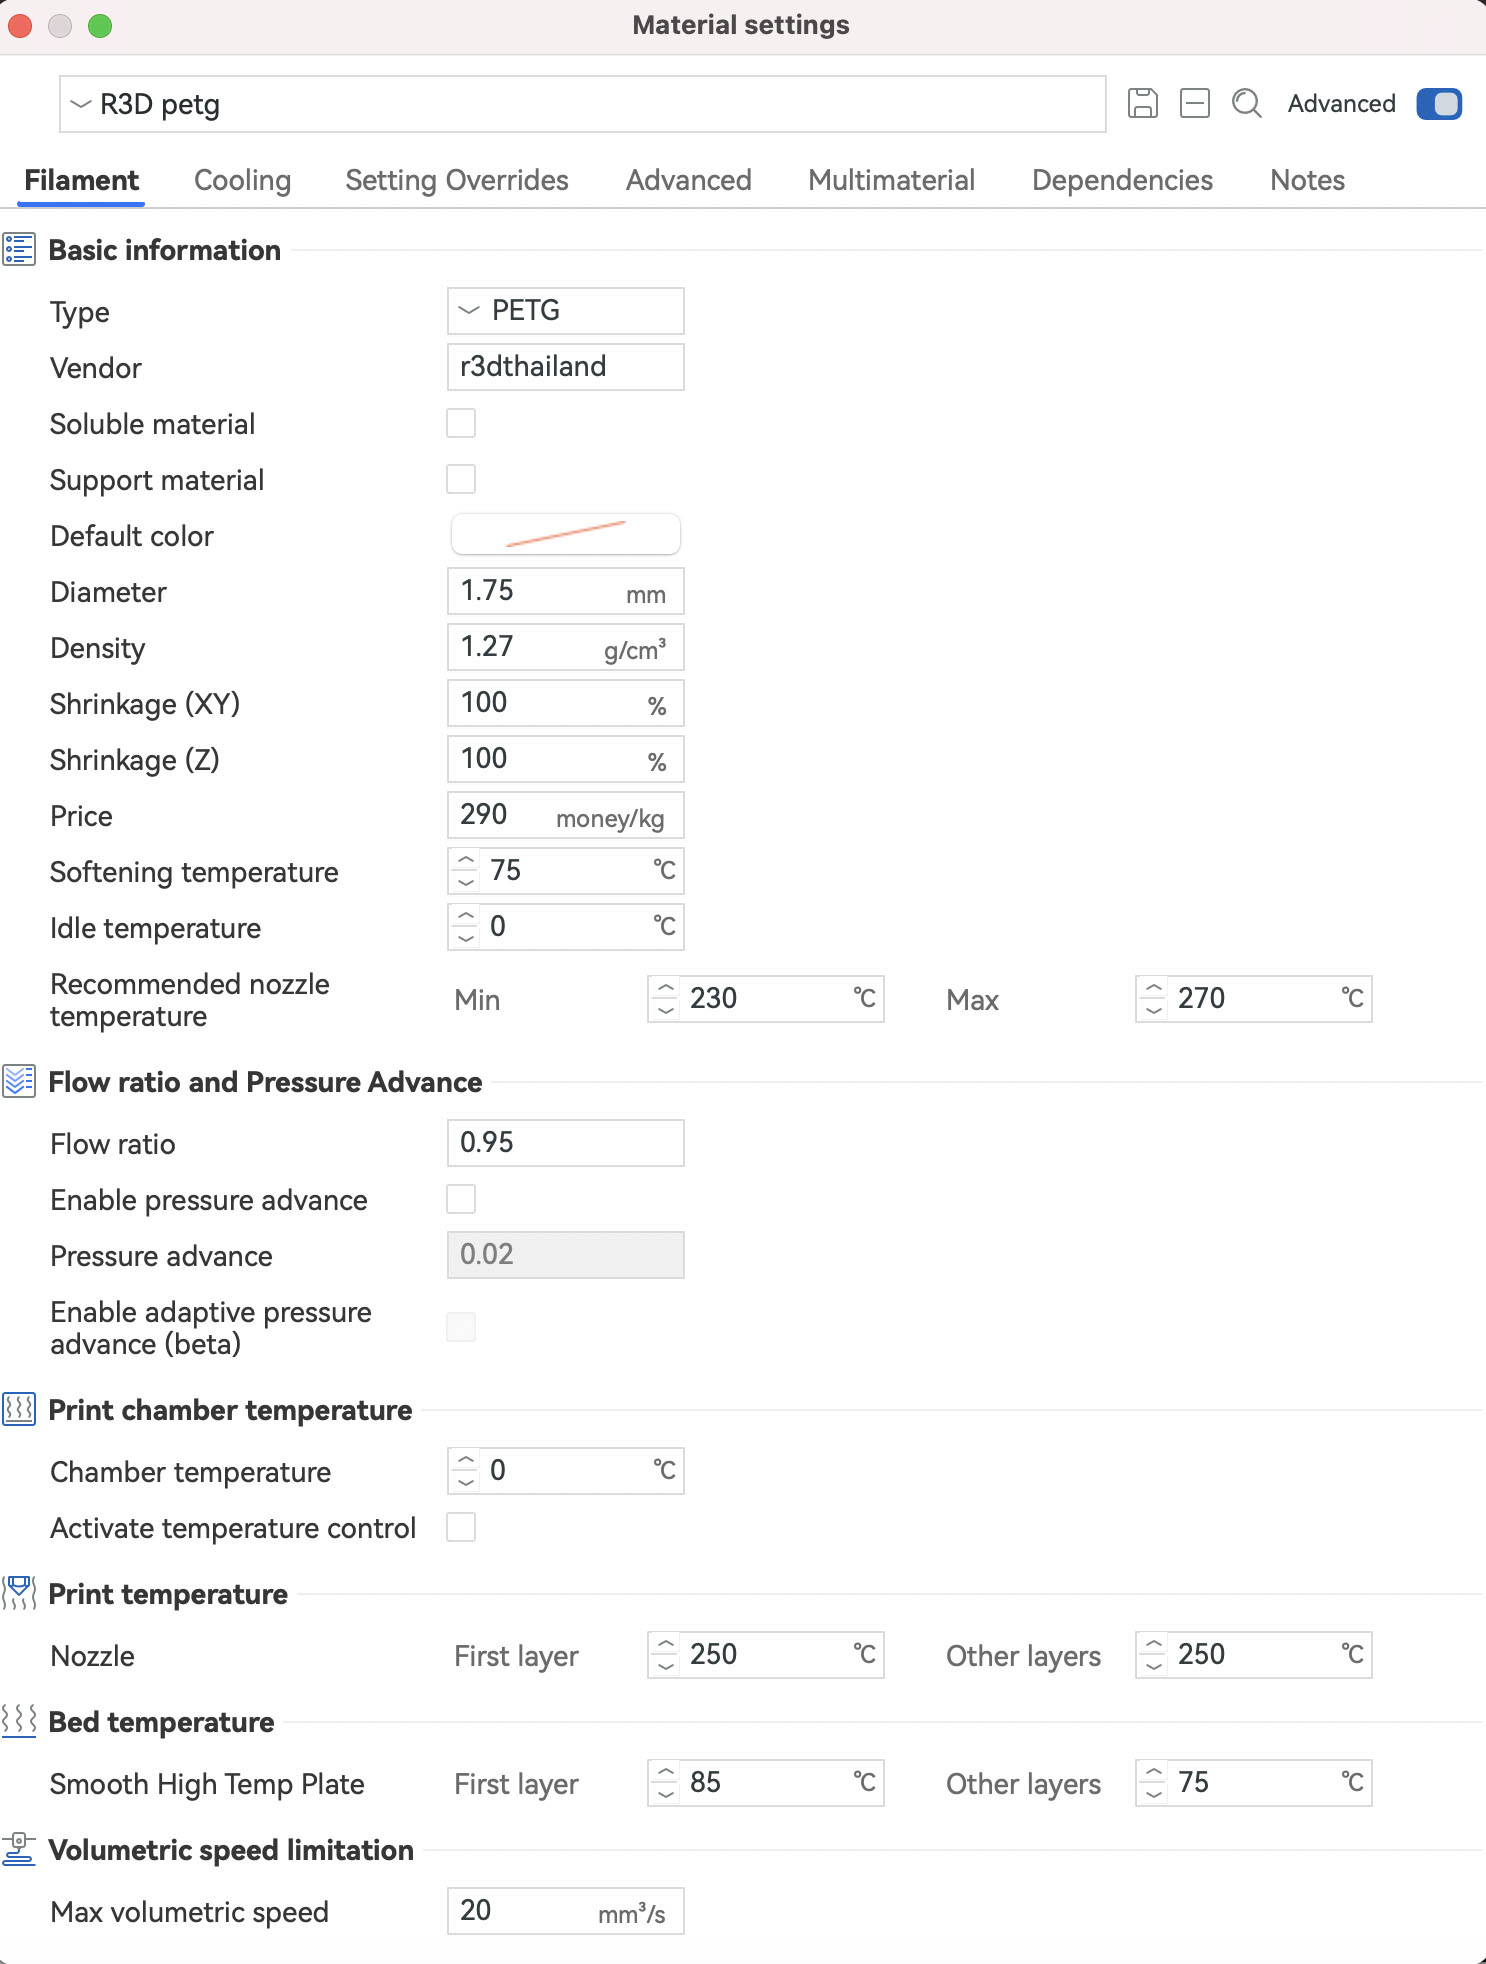Switch to the Cooling tab
The image size is (1486, 1964).
point(242,180)
